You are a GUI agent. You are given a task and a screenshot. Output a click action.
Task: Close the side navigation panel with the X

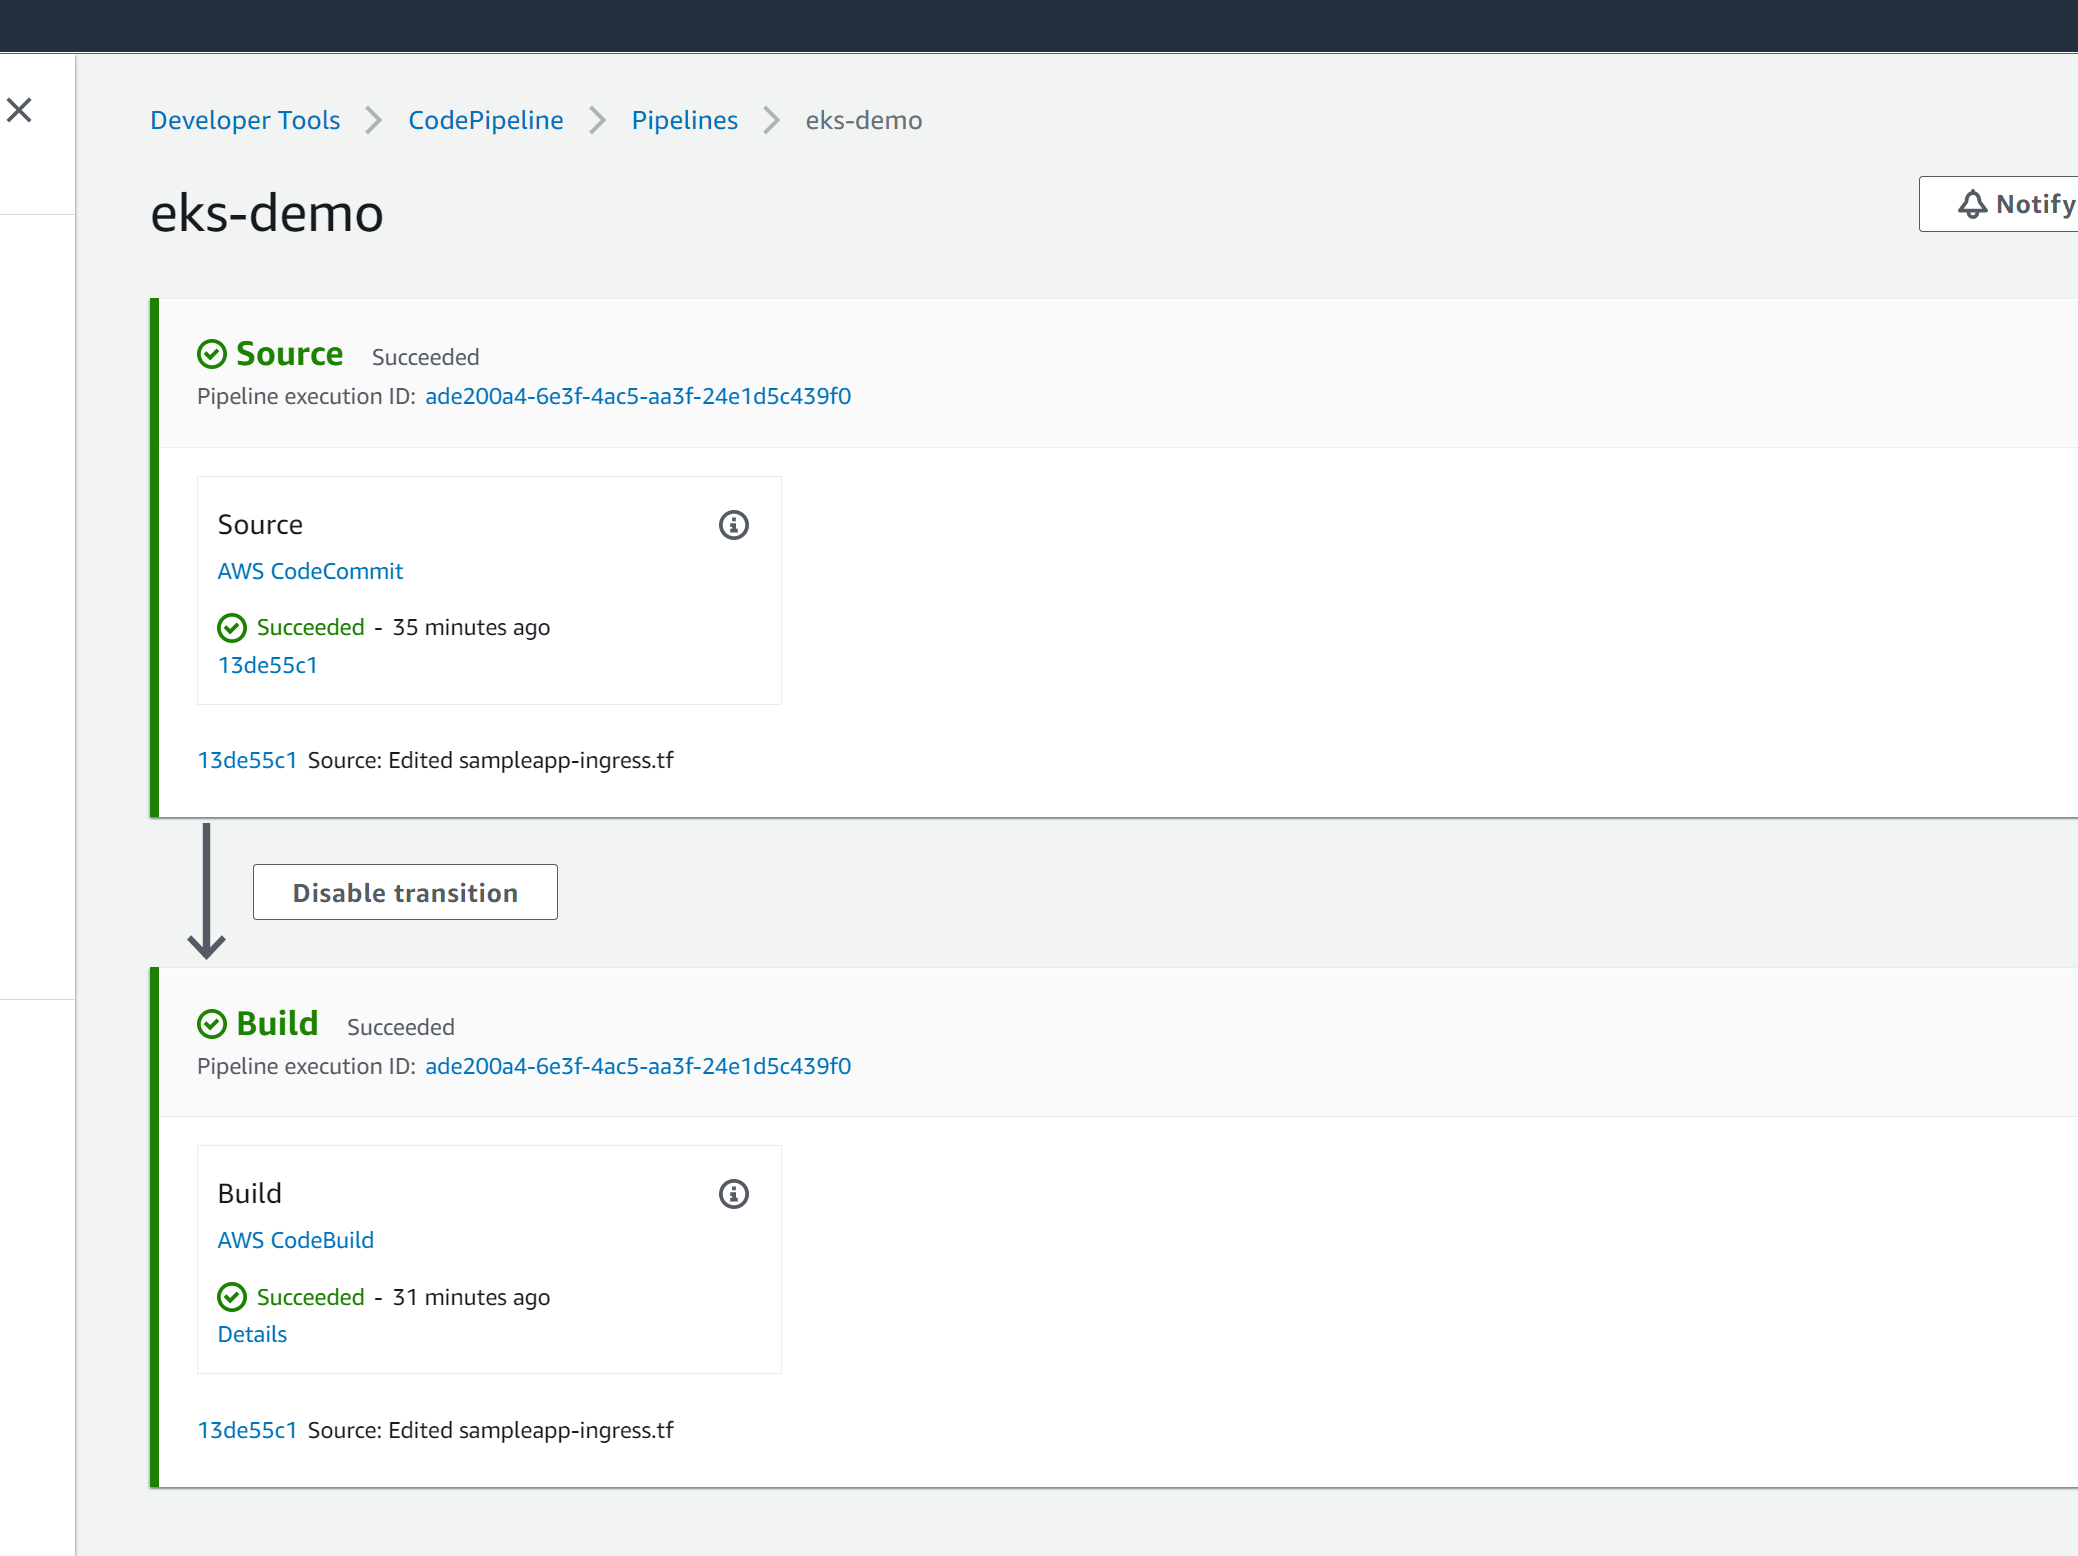(x=21, y=110)
